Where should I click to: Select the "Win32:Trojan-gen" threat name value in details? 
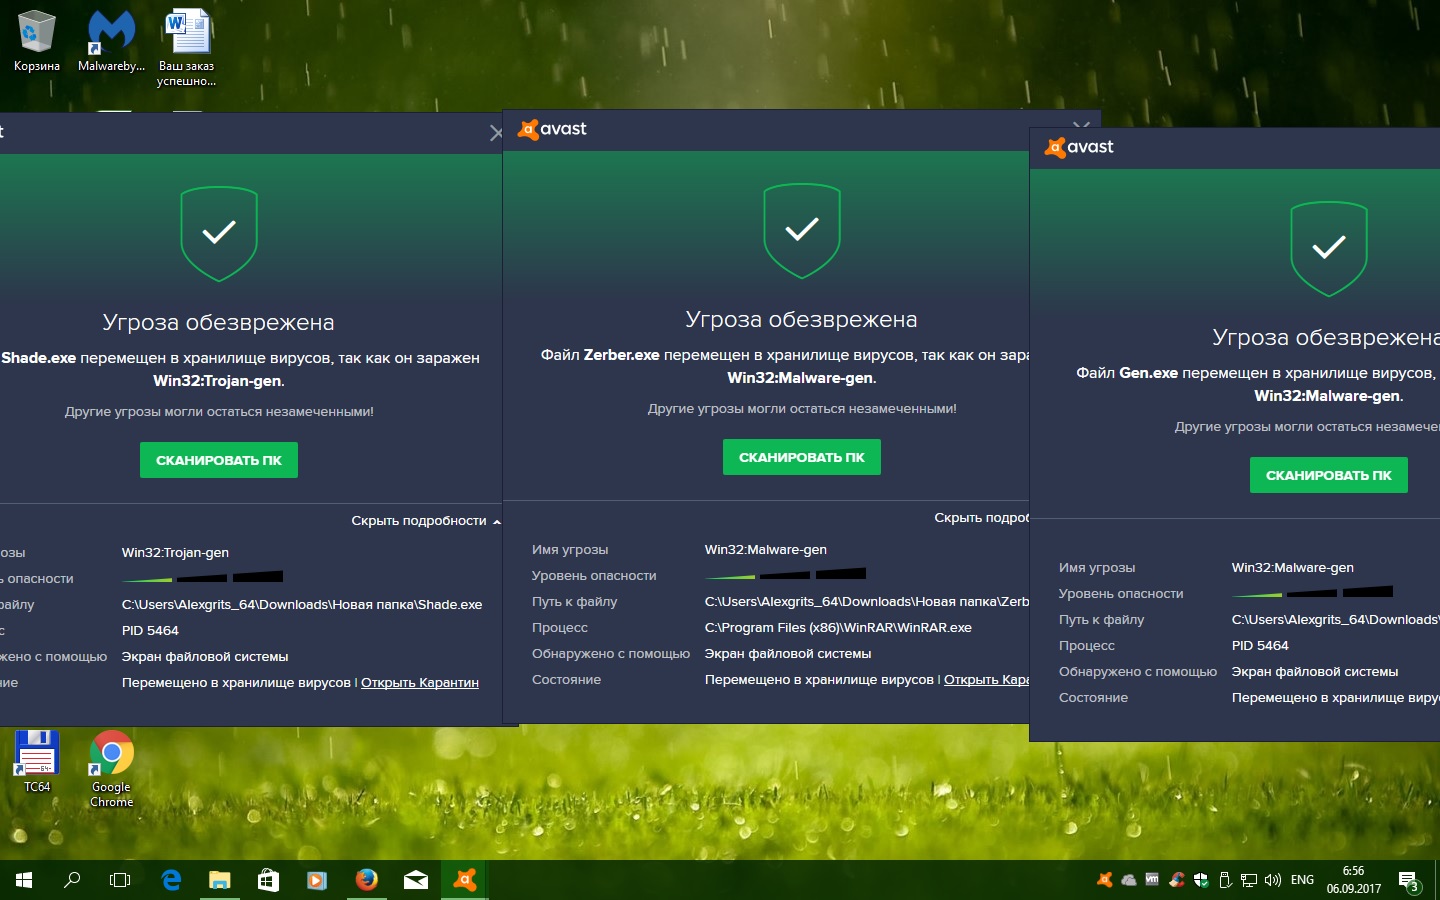coord(175,553)
